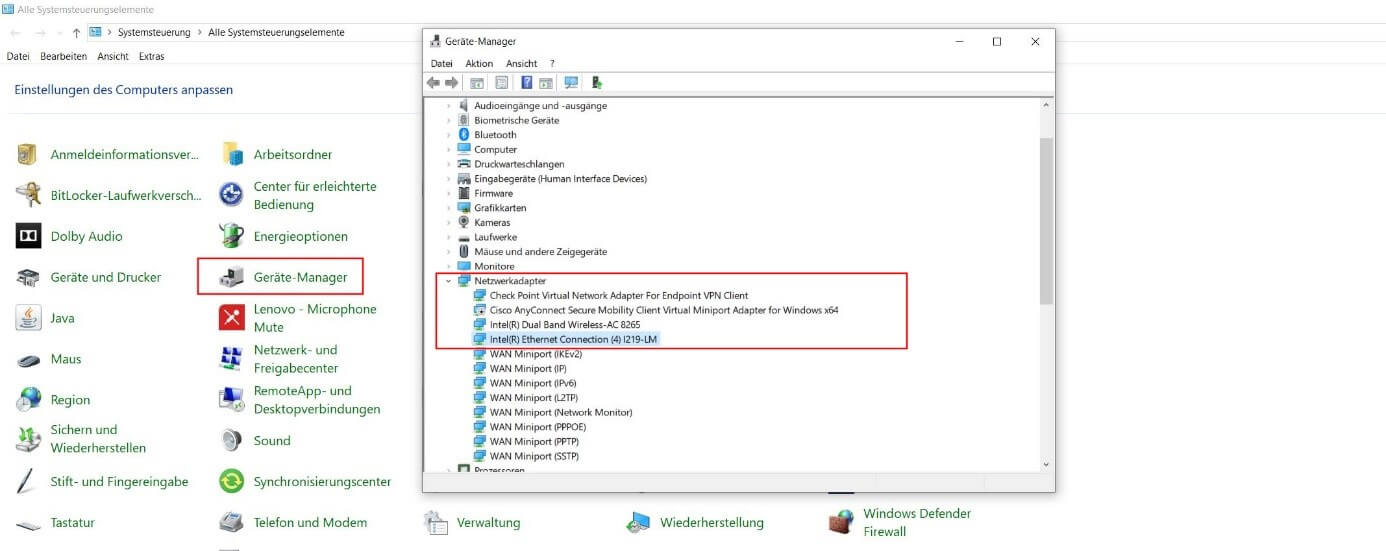Expand the Biometrische Geräte node
Image resolution: width=1386 pixels, height=551 pixels.
tap(449, 120)
